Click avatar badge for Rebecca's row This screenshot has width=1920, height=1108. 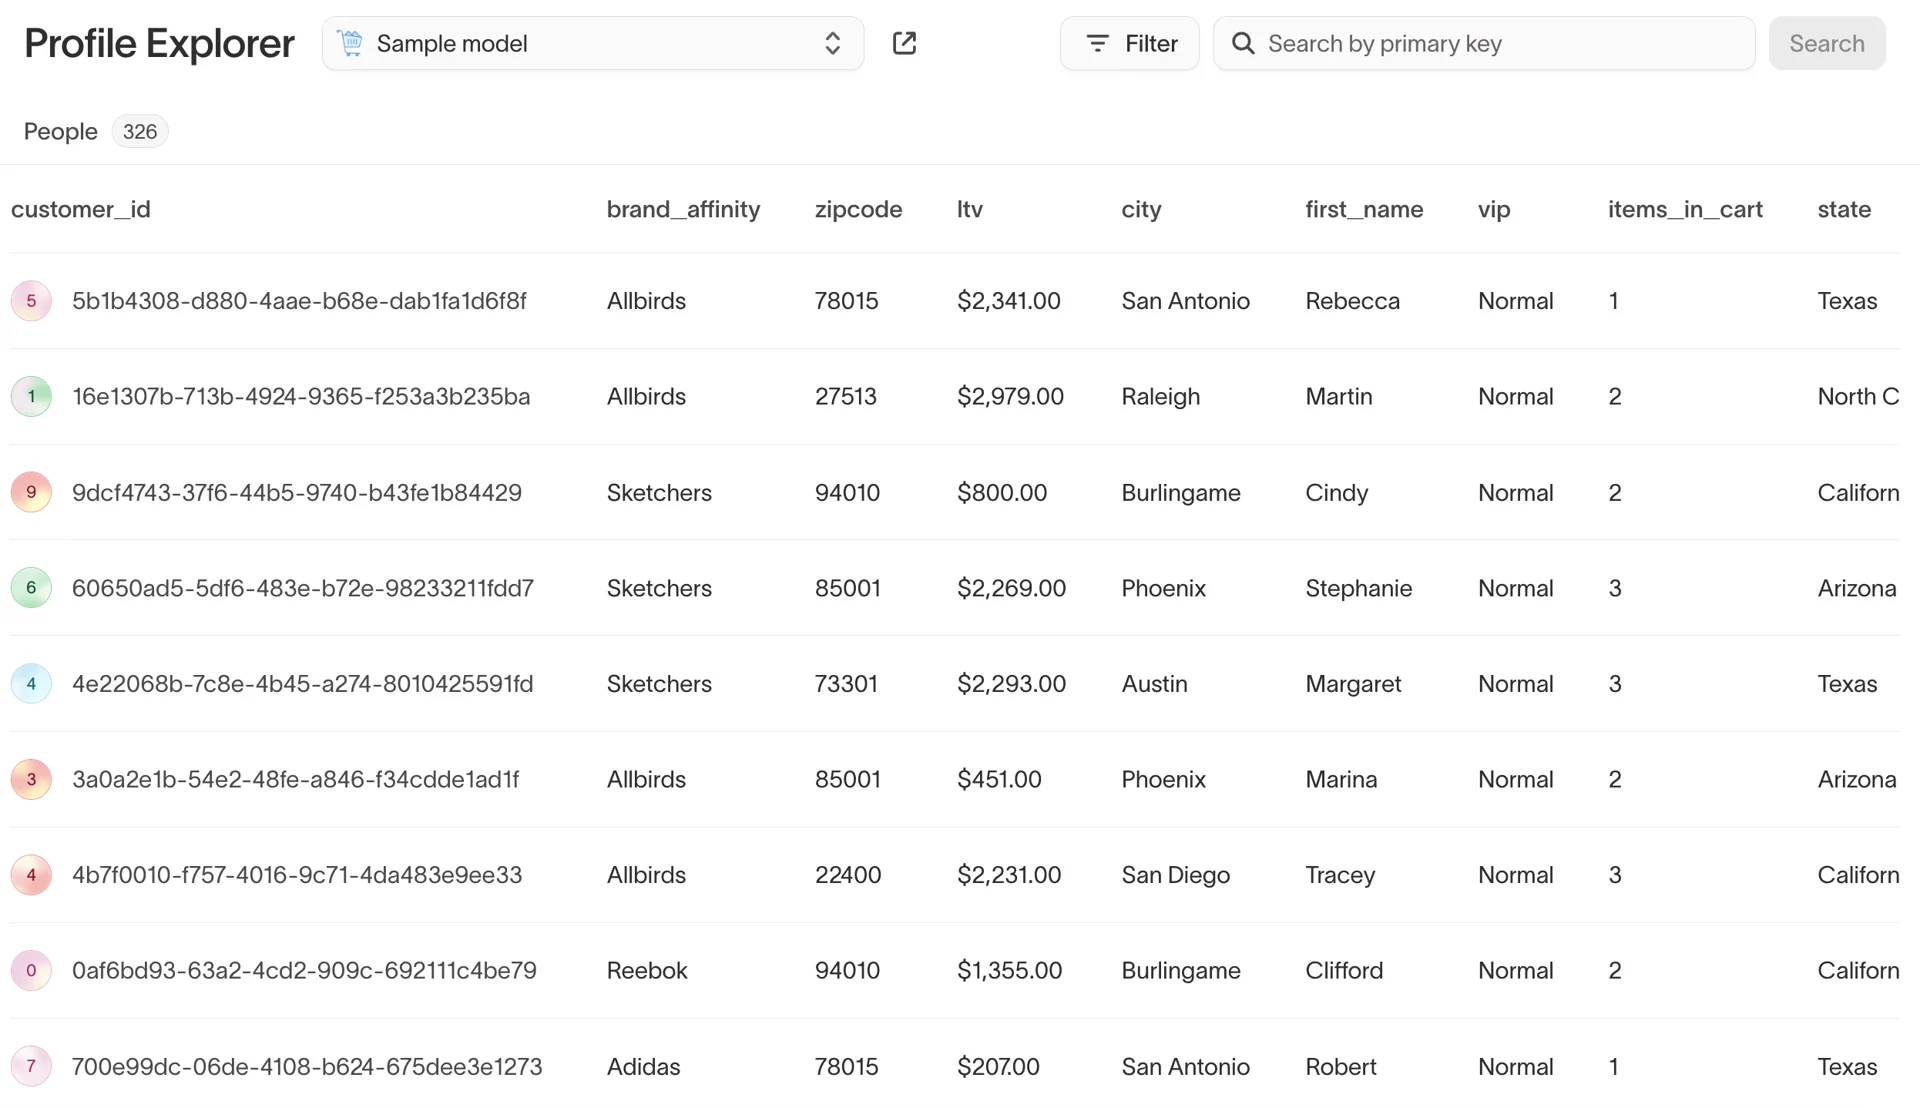coord(31,301)
